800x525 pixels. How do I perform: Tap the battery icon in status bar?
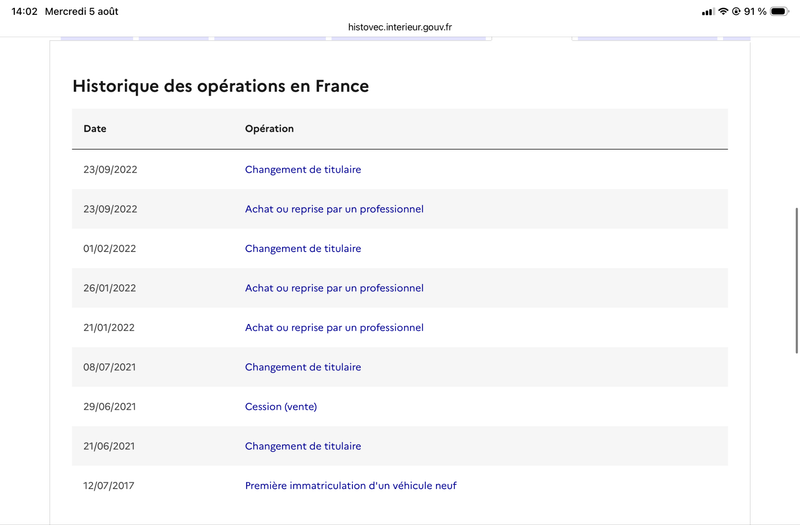pyautogui.click(x=780, y=11)
